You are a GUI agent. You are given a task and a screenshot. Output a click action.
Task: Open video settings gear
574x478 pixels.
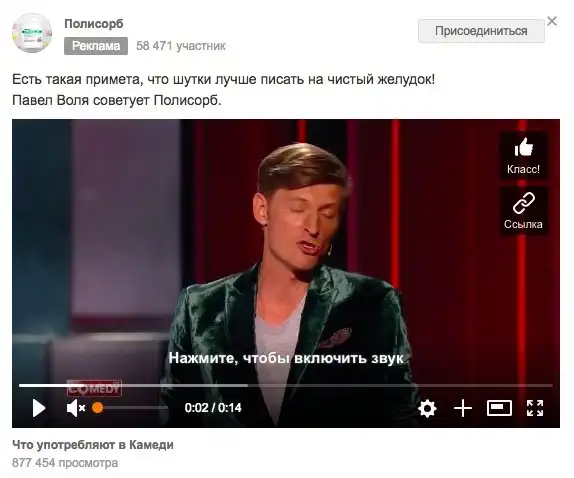[427, 408]
